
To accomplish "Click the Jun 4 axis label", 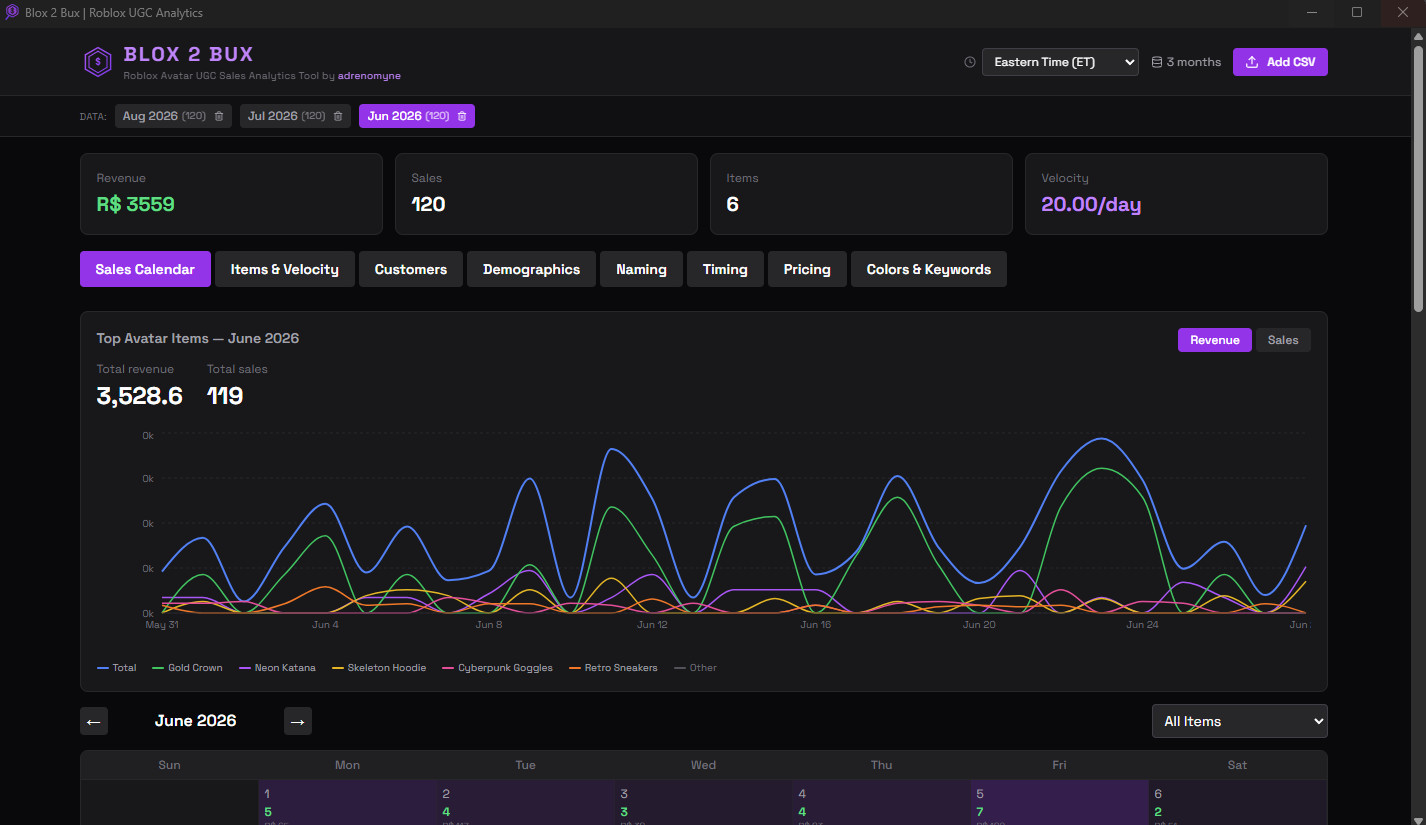I will pyautogui.click(x=326, y=625).
